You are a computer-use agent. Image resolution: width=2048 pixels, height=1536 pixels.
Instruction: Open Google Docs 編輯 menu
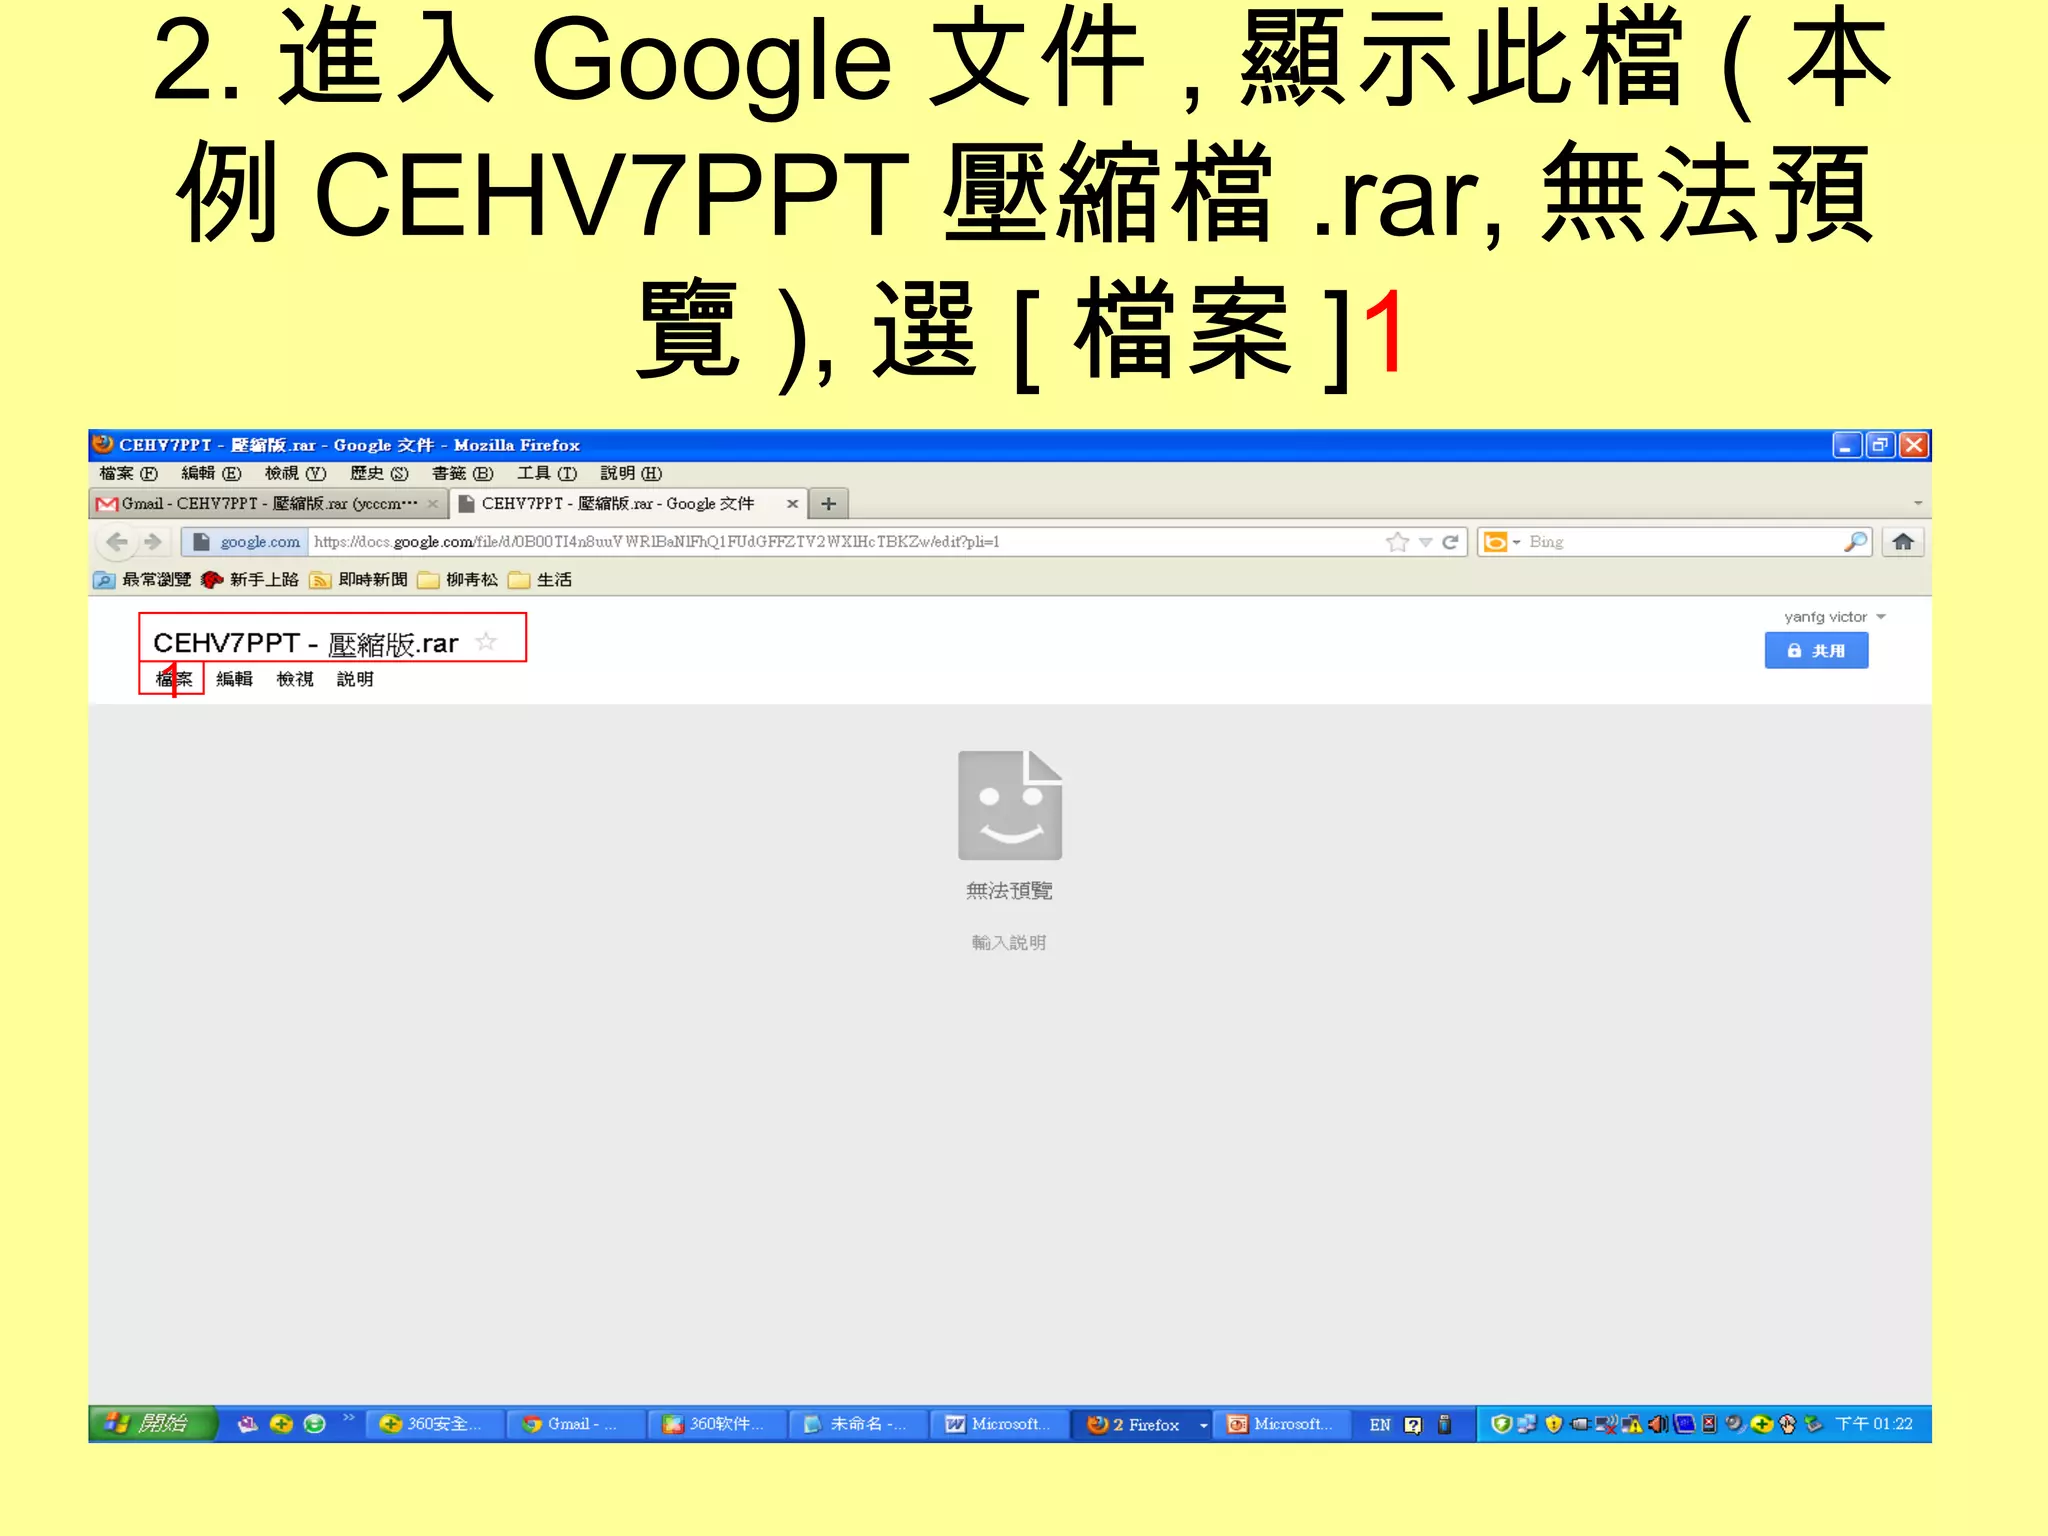[234, 679]
